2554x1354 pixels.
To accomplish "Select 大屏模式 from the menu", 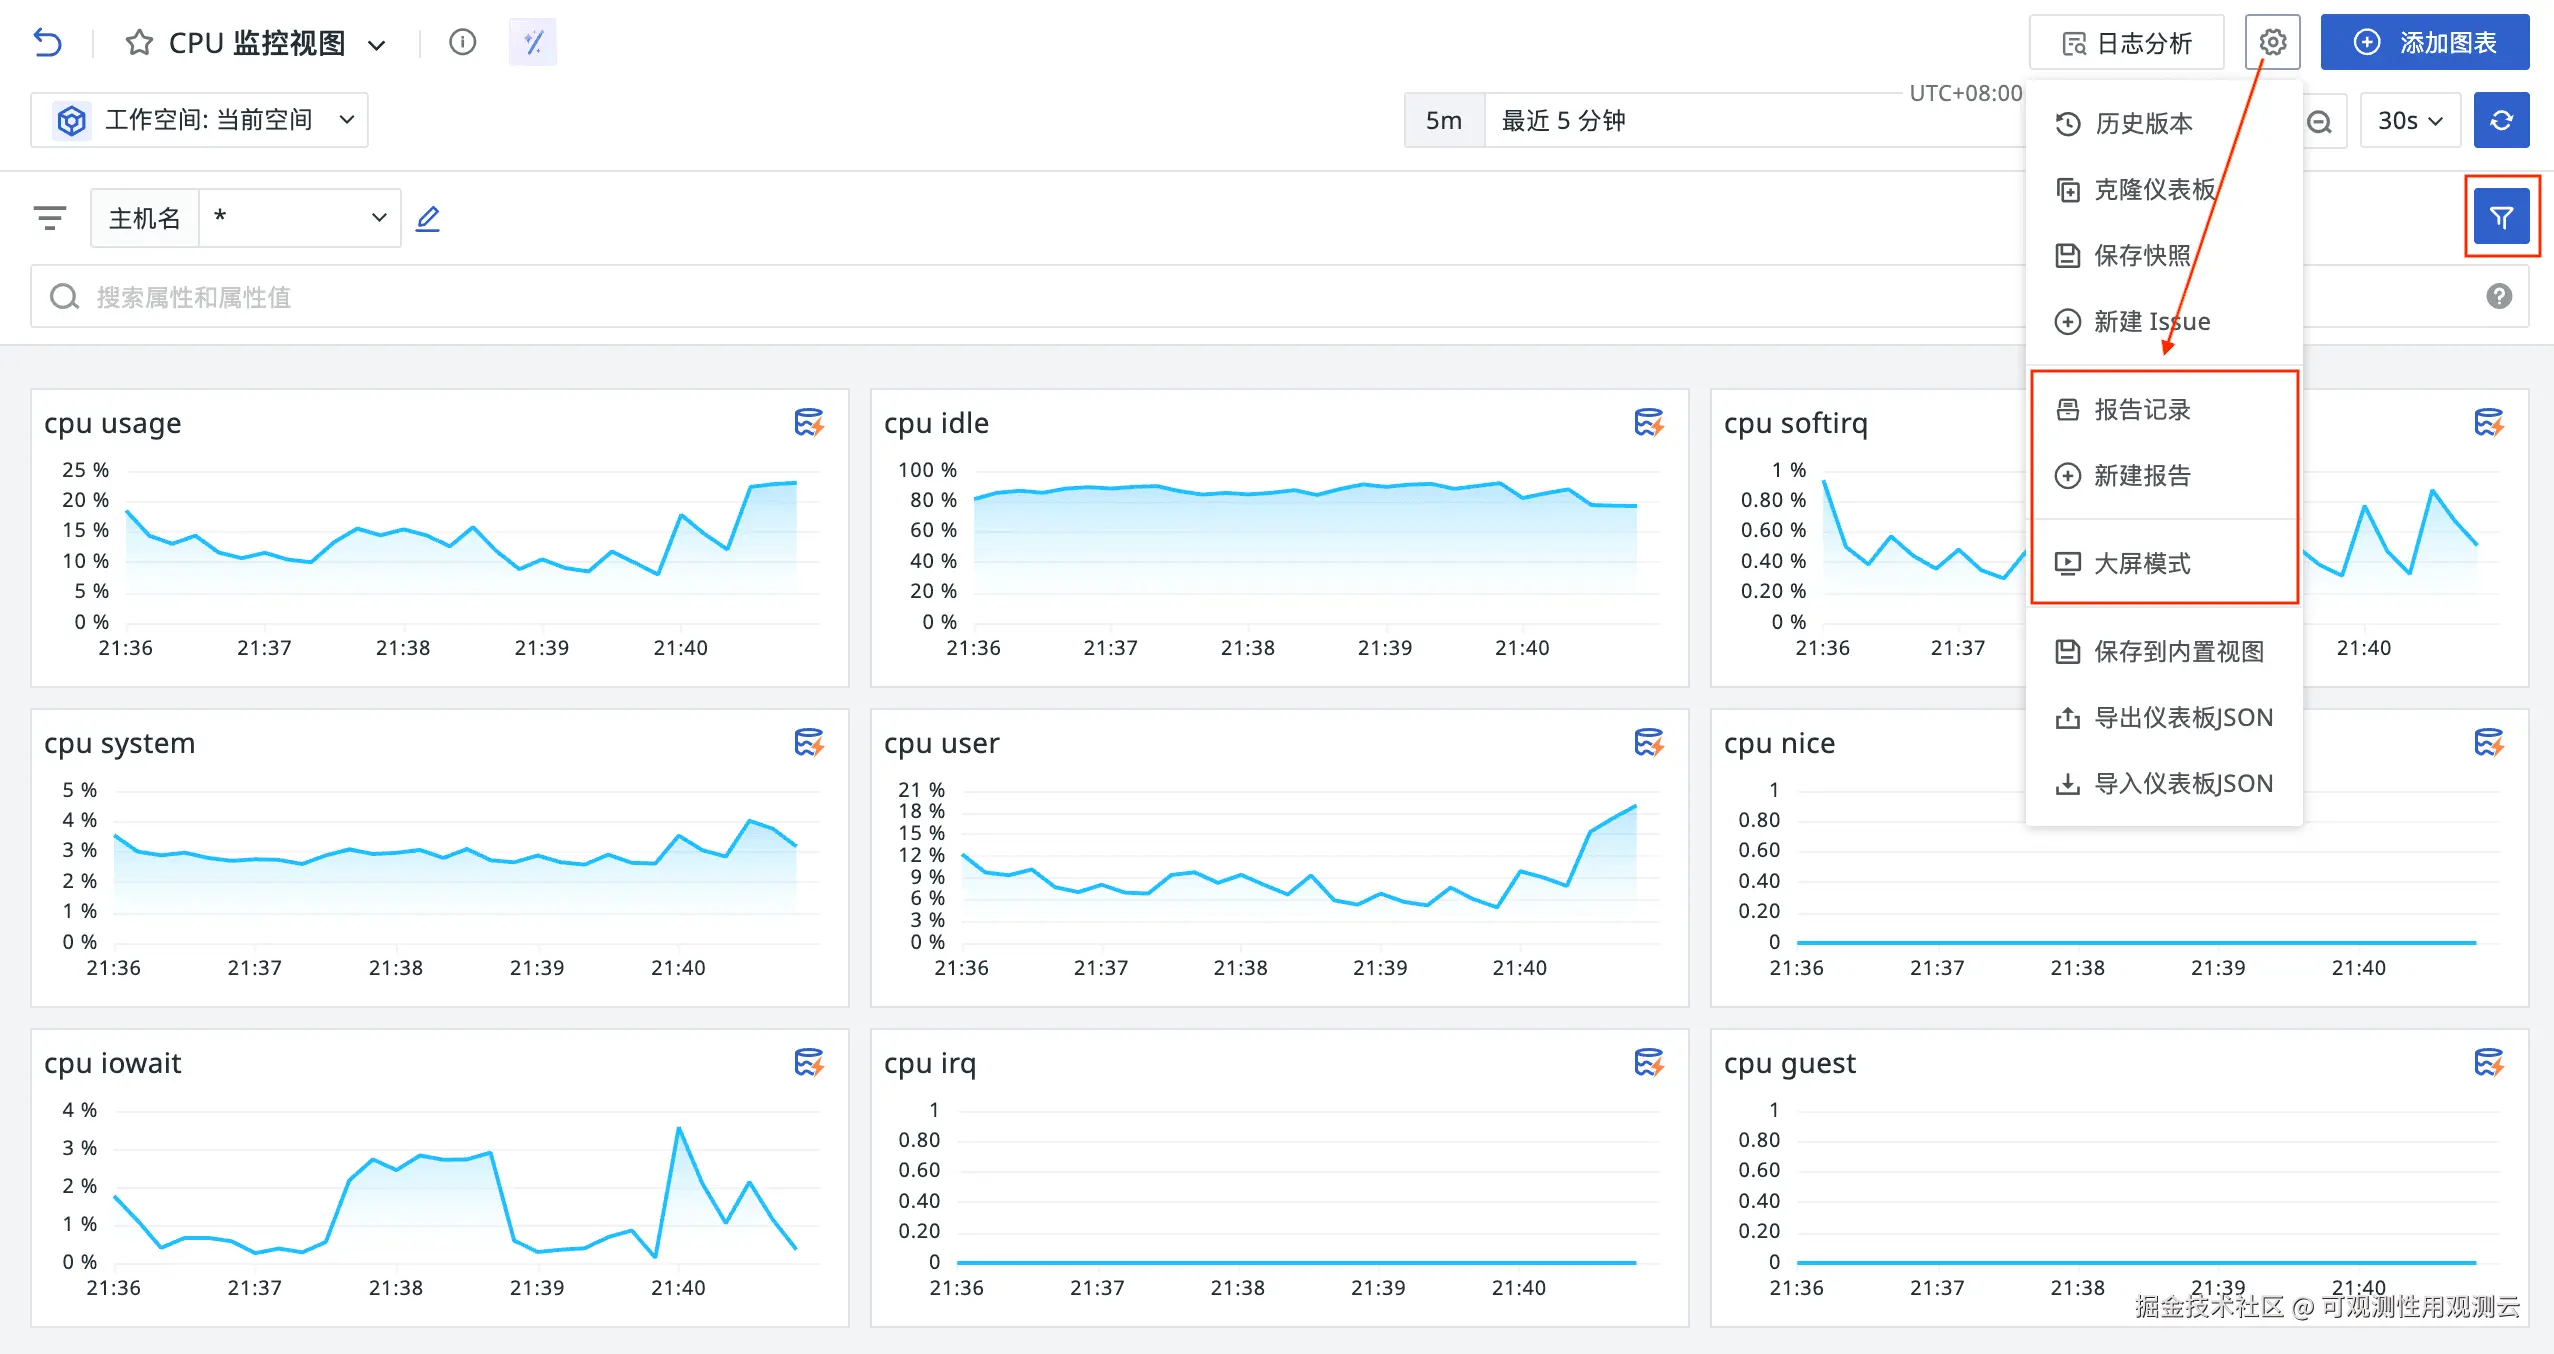I will coord(2142,564).
